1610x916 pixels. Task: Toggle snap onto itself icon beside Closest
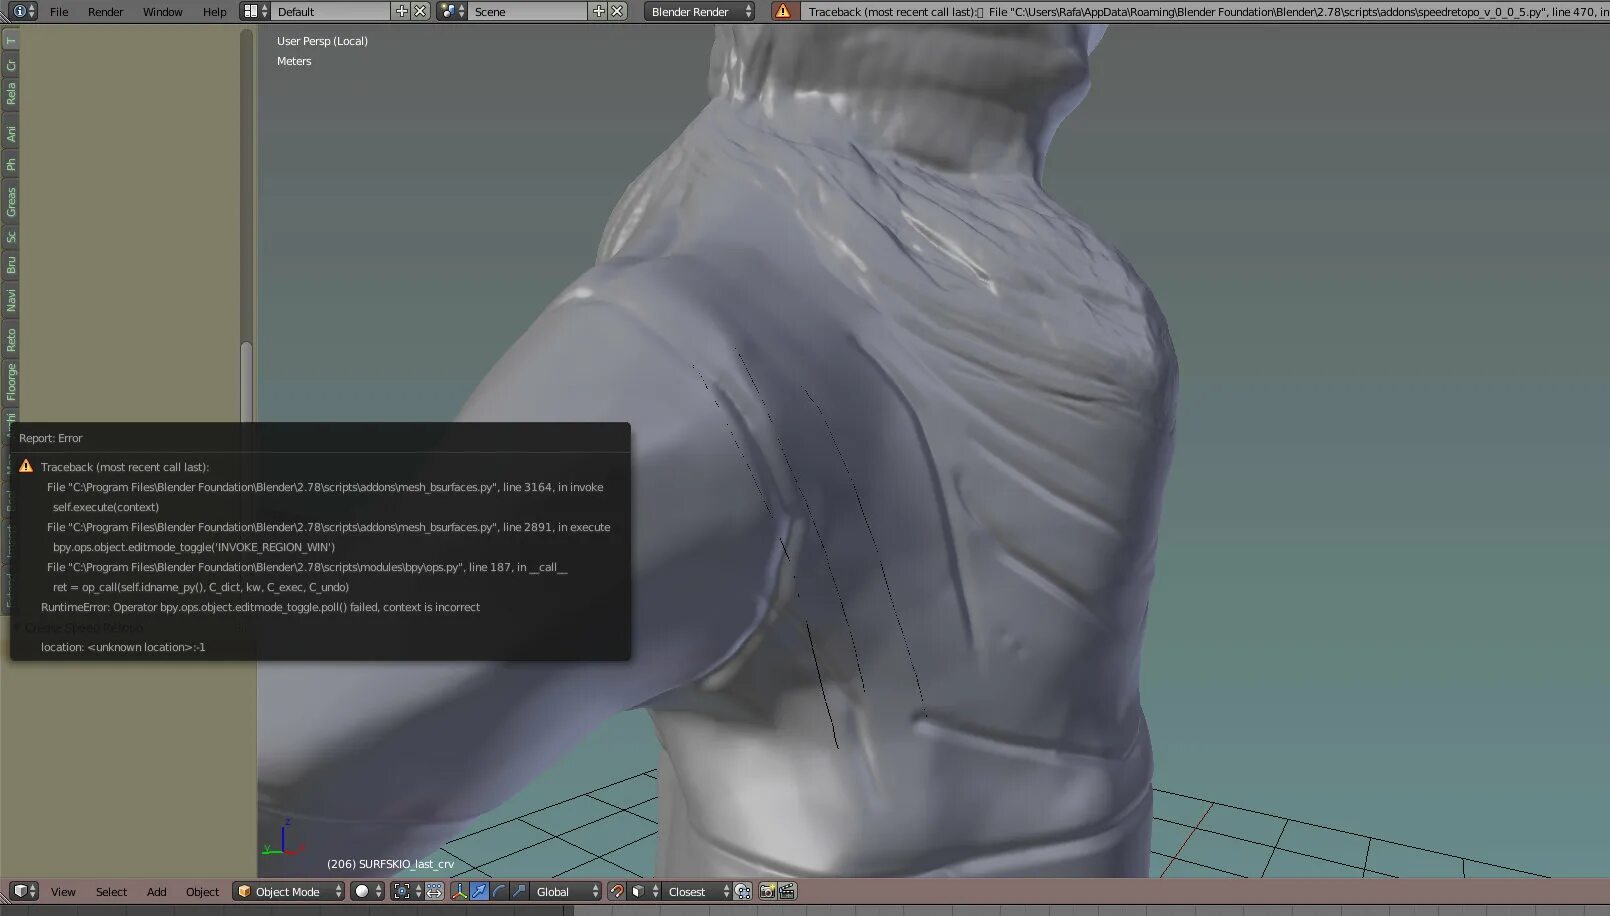coord(743,891)
